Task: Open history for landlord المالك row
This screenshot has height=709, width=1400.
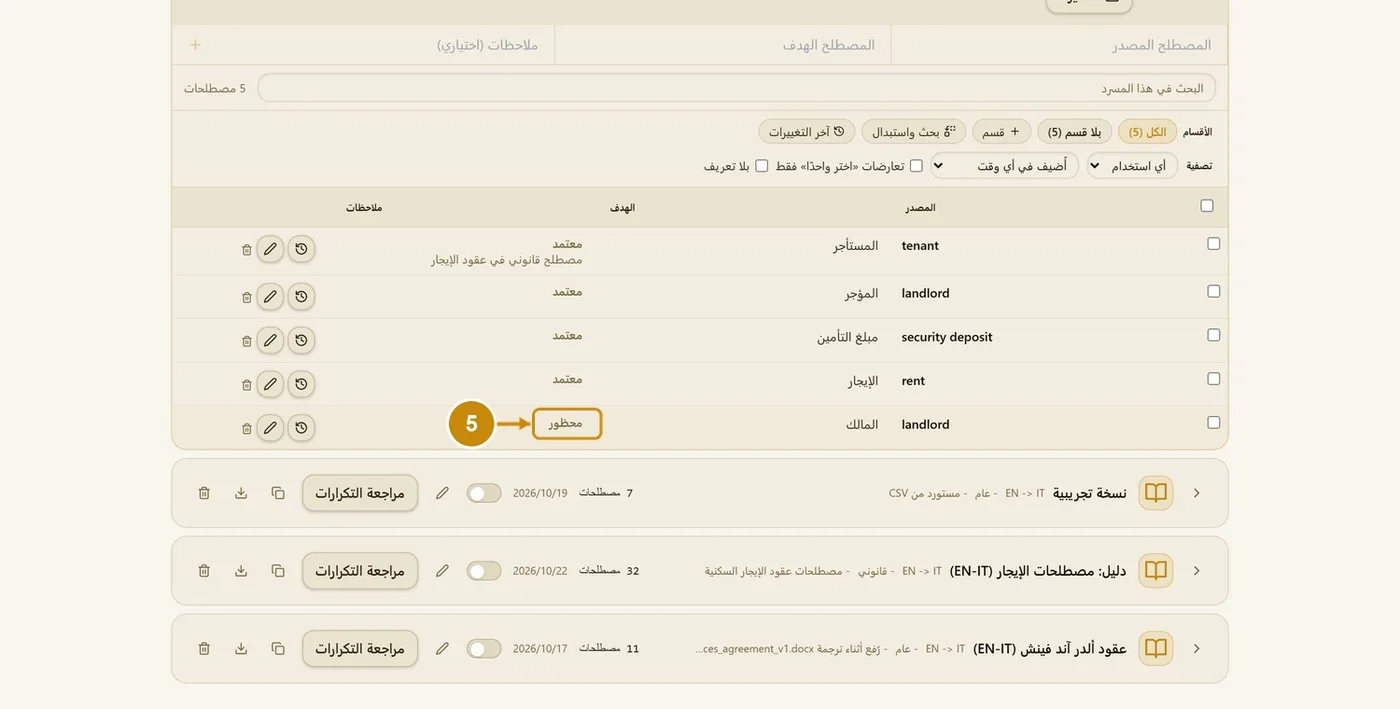Action: point(301,428)
